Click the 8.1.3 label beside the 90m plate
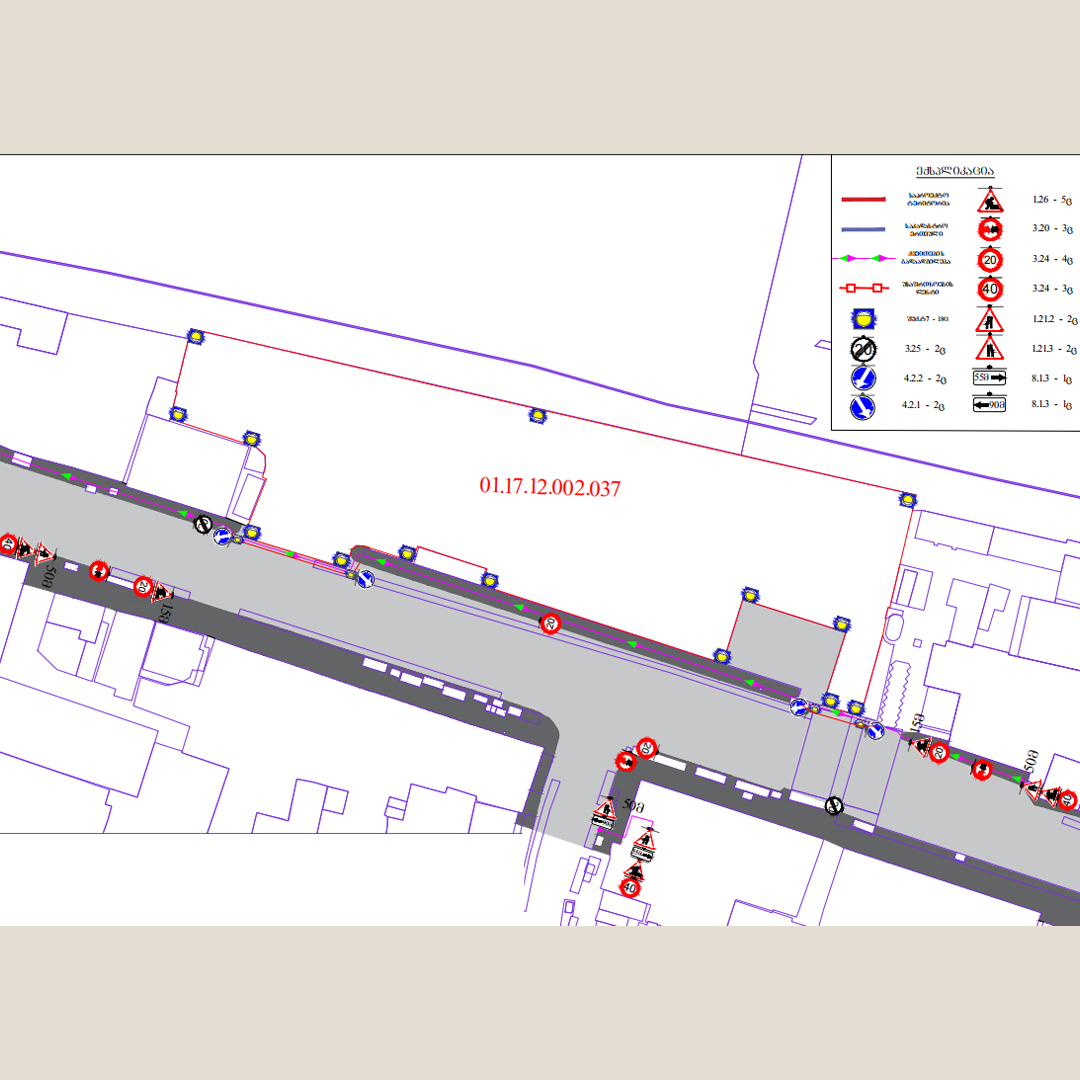 coord(1052,404)
